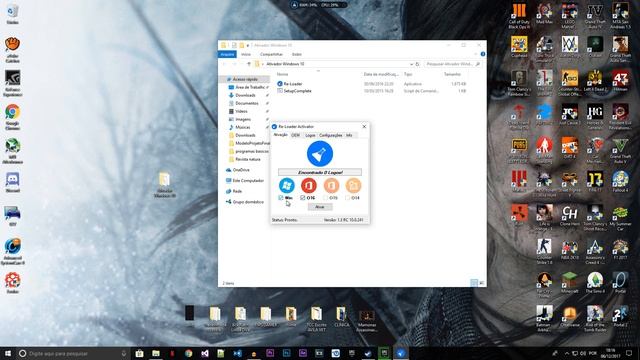This screenshot has width=640, height=360.
Task: Select the Re-Loader file in Explorer
Action: click(293, 84)
